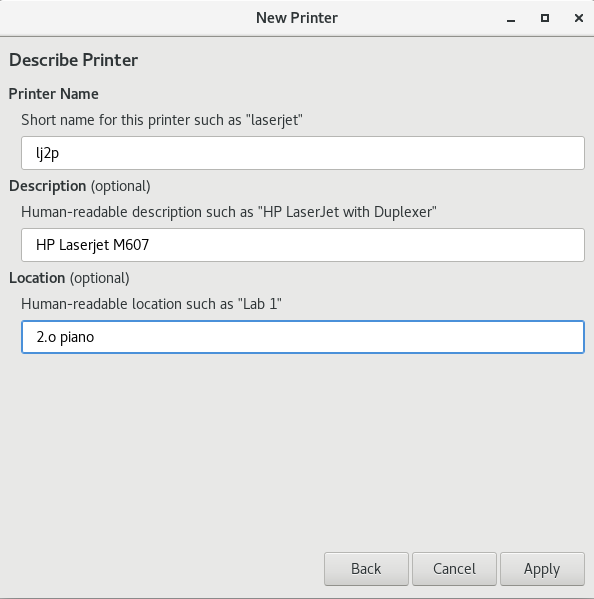The height and width of the screenshot is (599, 594).
Task: Click the bold Printer Name label
Action: tap(53, 94)
